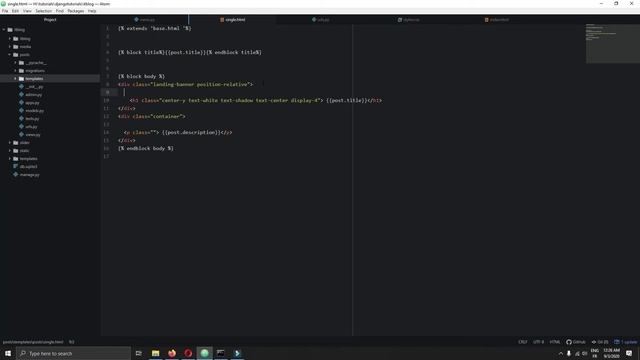Open Firefox from the taskbar
This screenshot has height=360, width=640.
(x=172, y=353)
